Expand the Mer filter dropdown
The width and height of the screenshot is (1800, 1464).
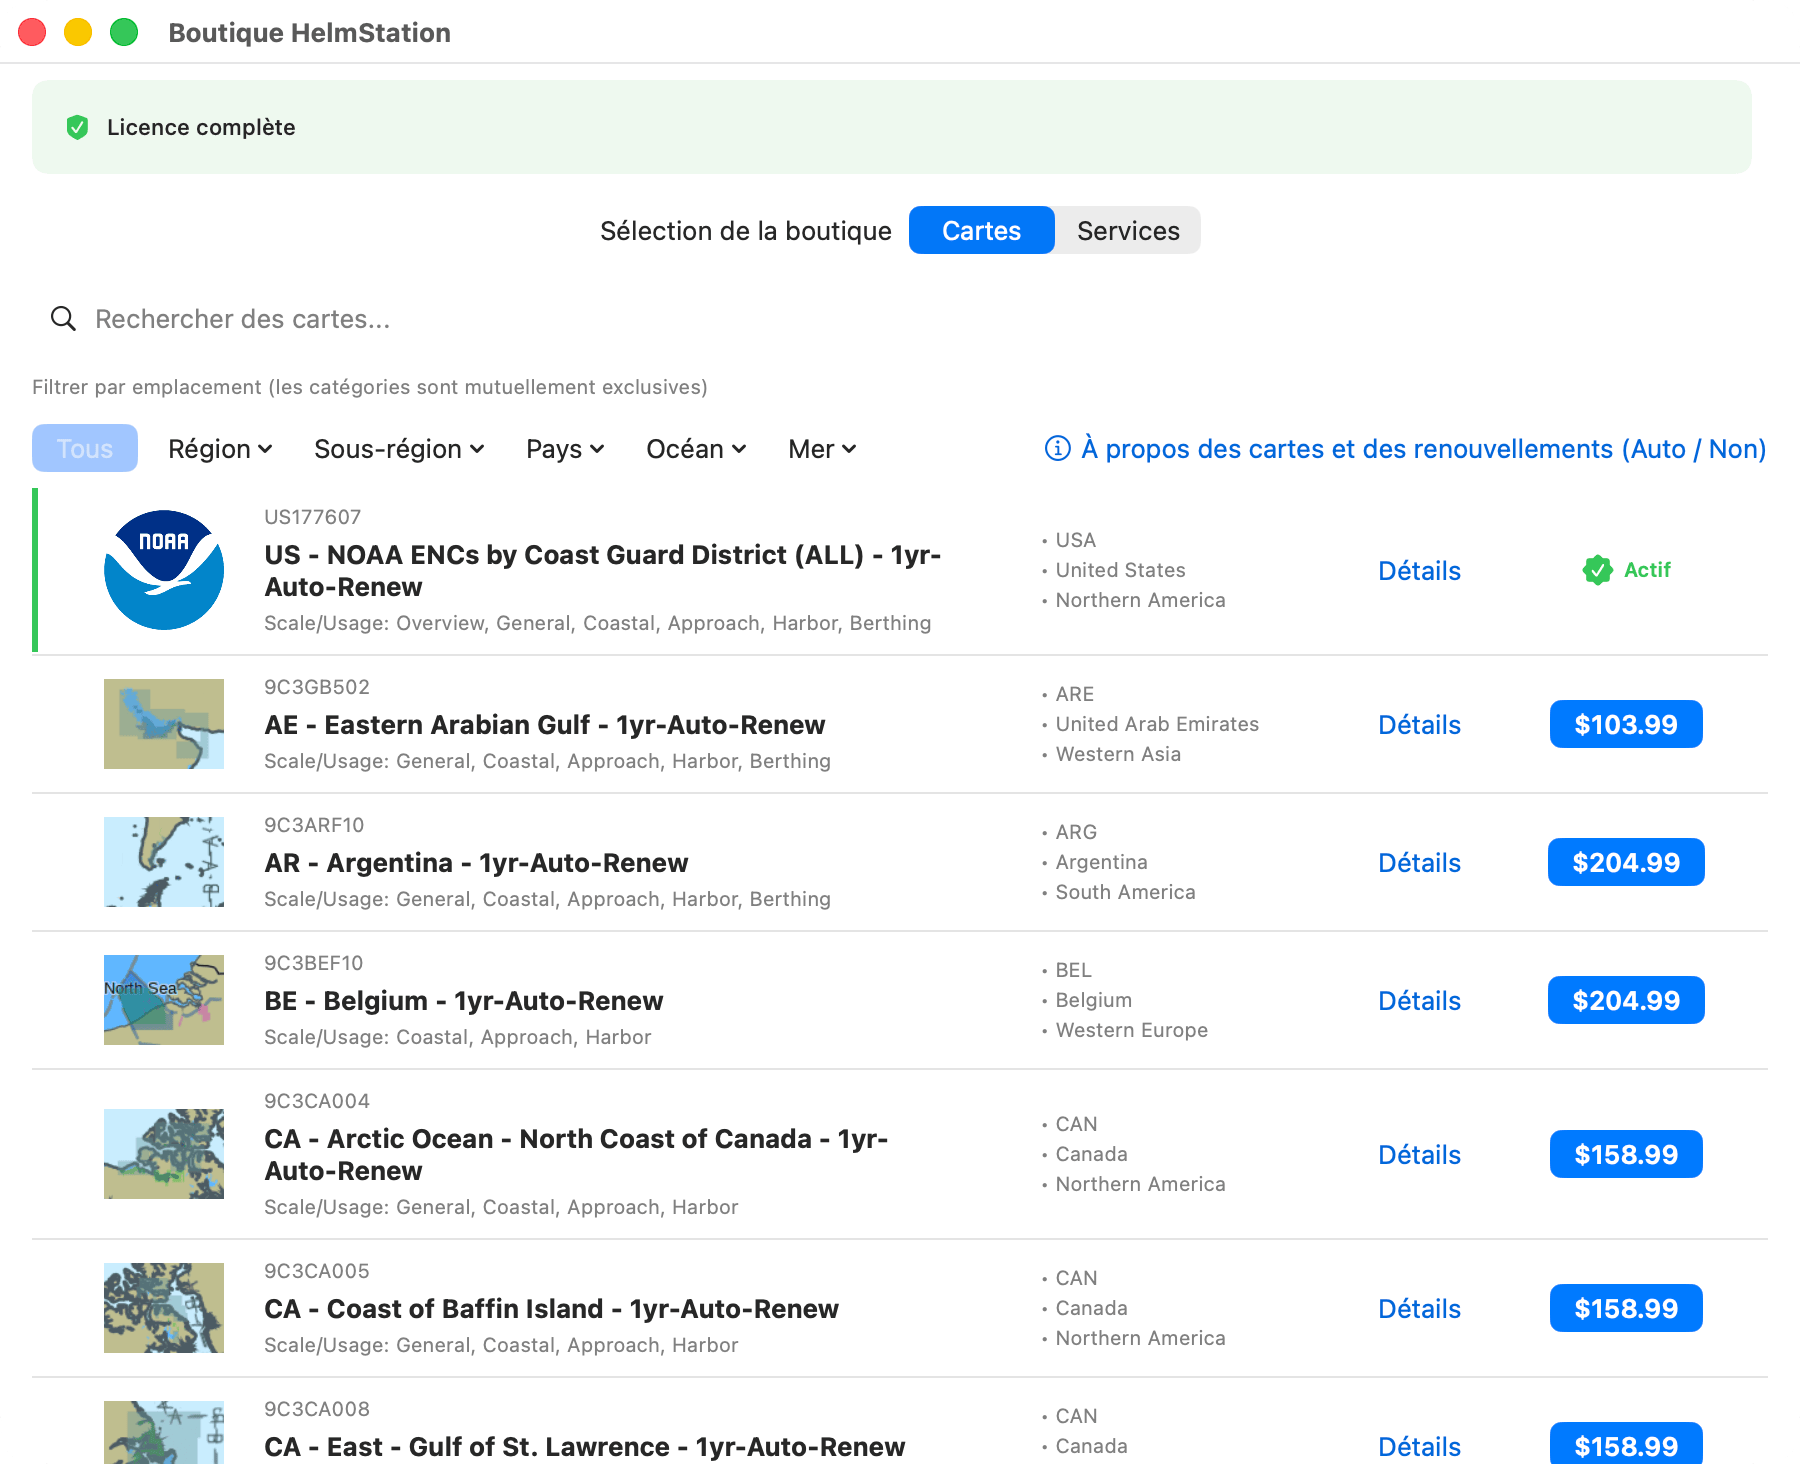click(822, 449)
